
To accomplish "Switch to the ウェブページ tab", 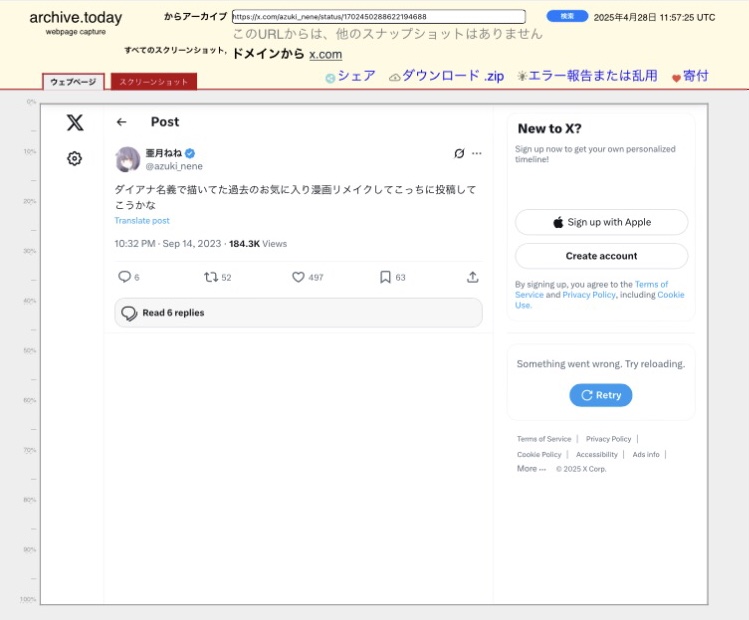I will 73,82.
